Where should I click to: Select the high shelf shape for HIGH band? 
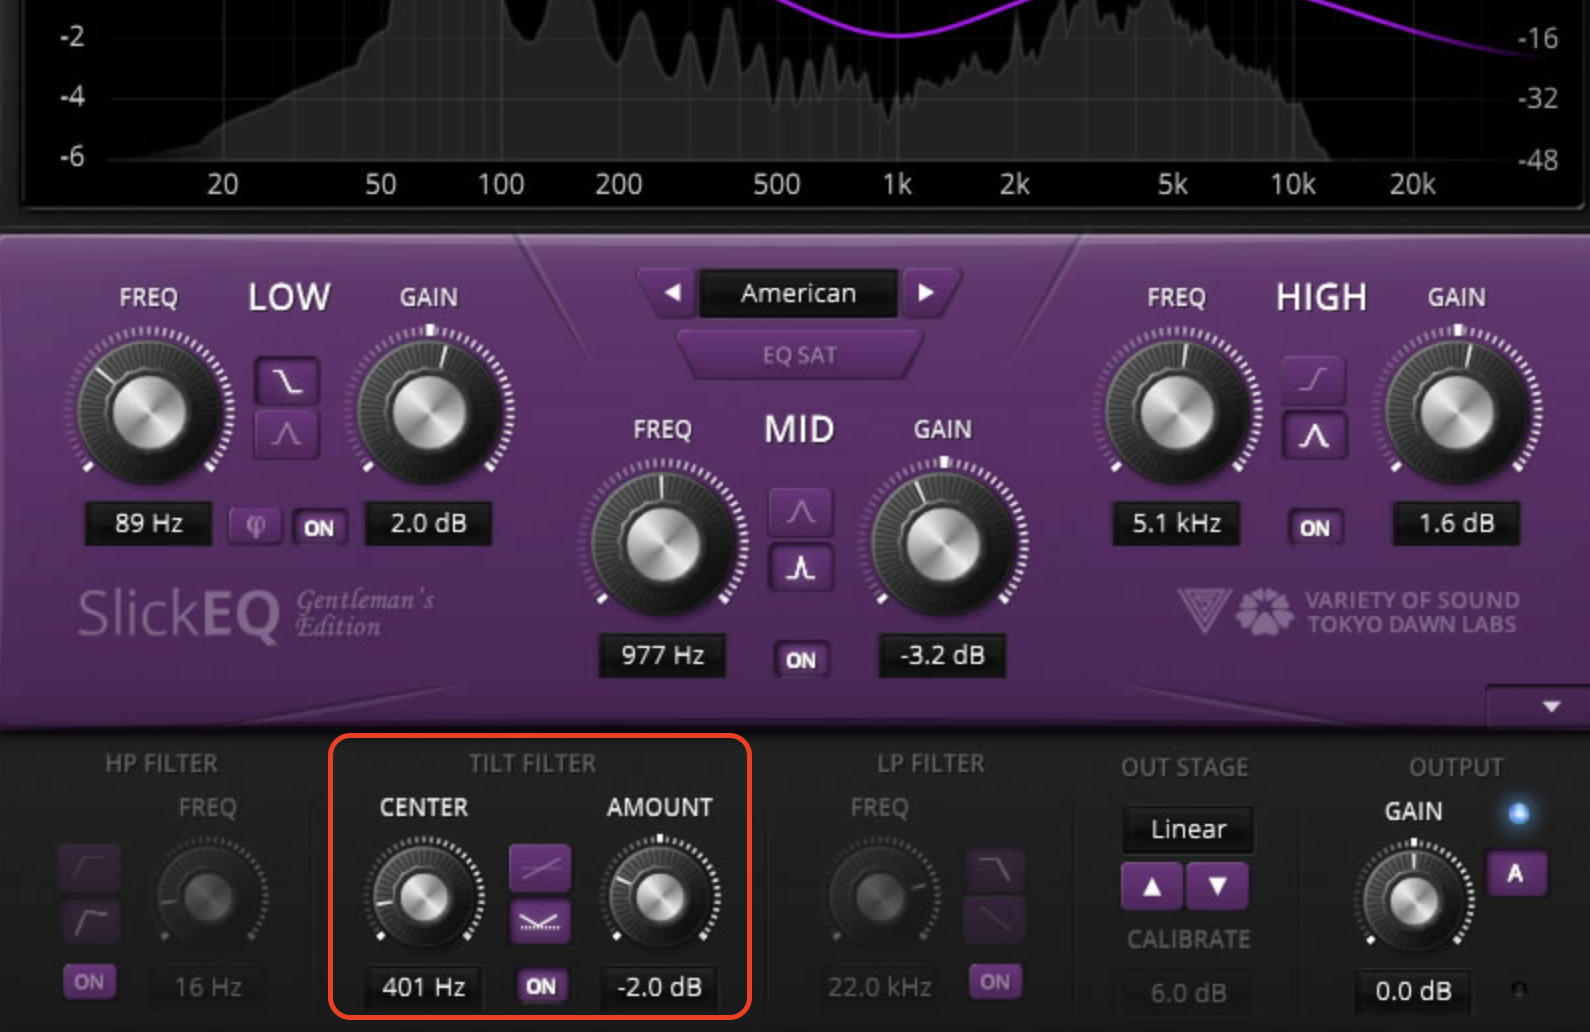1314,380
